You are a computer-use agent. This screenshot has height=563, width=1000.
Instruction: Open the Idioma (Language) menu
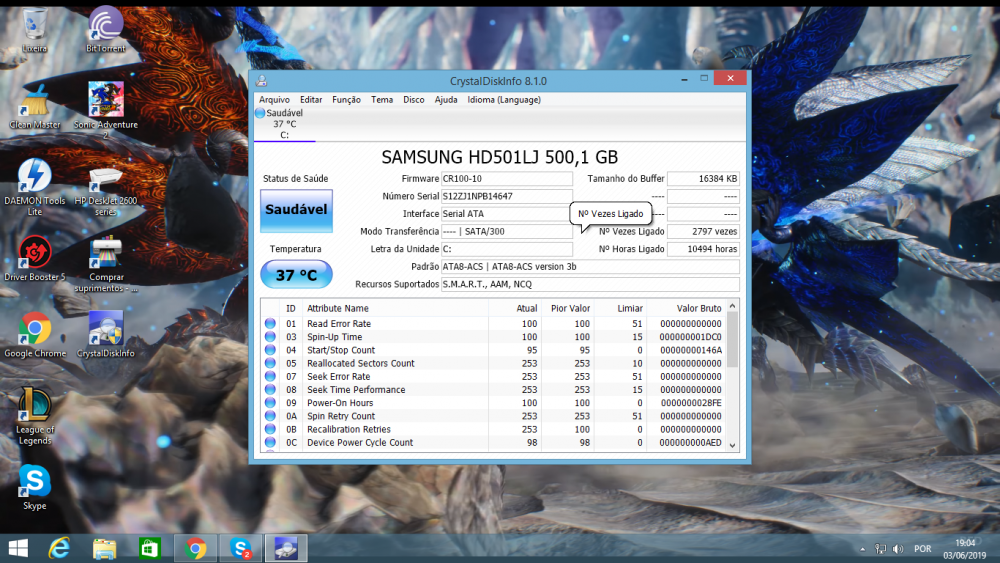(504, 100)
